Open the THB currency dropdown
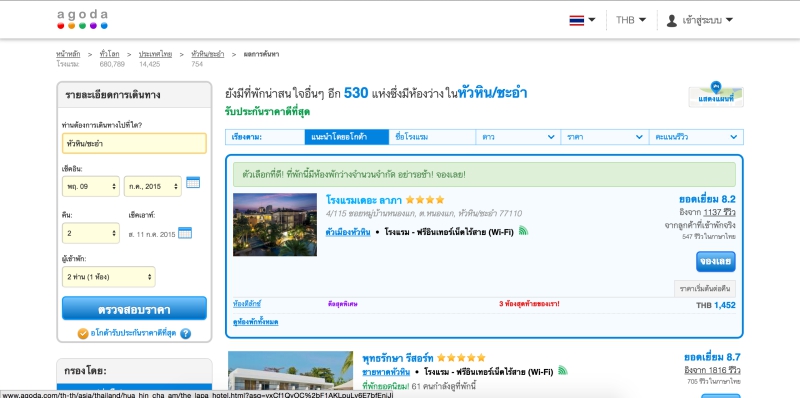Viewport: 800px width, 398px height. click(x=631, y=20)
